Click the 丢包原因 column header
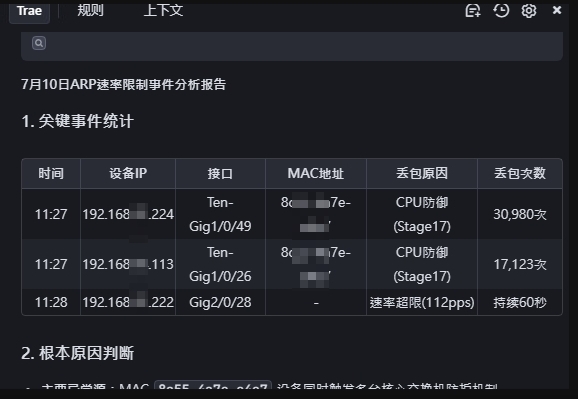The width and height of the screenshot is (578, 399). [x=422, y=173]
